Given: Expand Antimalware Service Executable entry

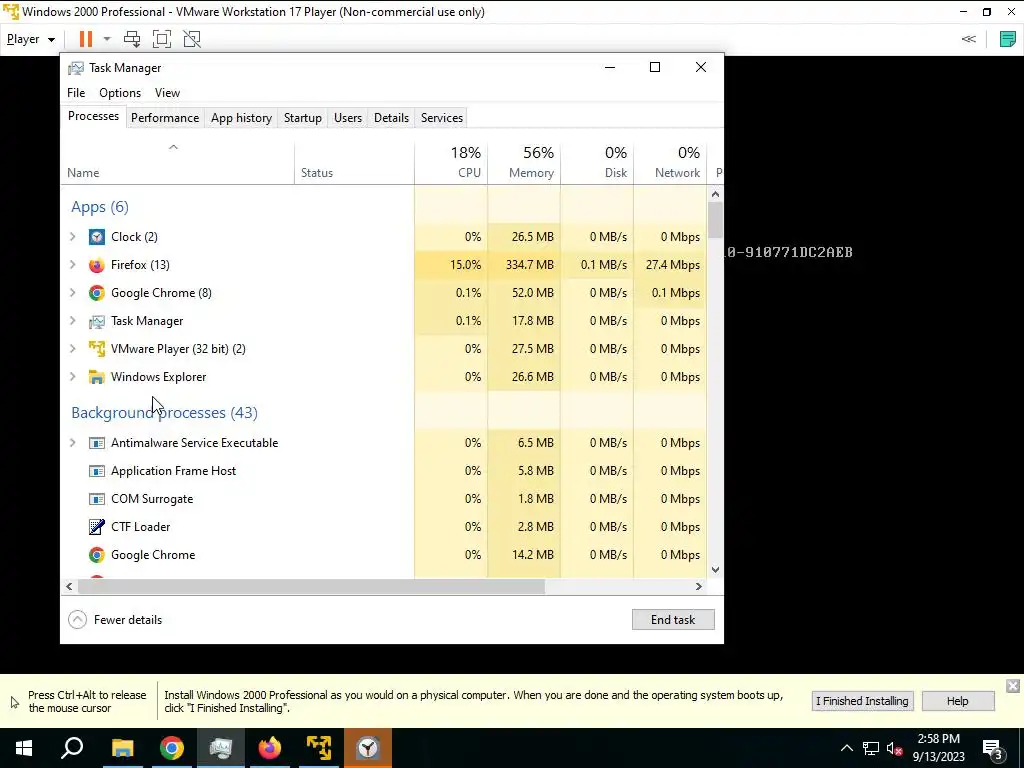Looking at the screenshot, I should 72,443.
